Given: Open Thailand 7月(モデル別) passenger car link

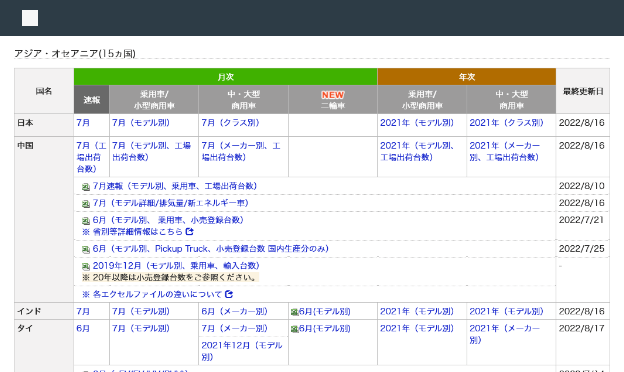Looking at the screenshot, I should coord(141,328).
